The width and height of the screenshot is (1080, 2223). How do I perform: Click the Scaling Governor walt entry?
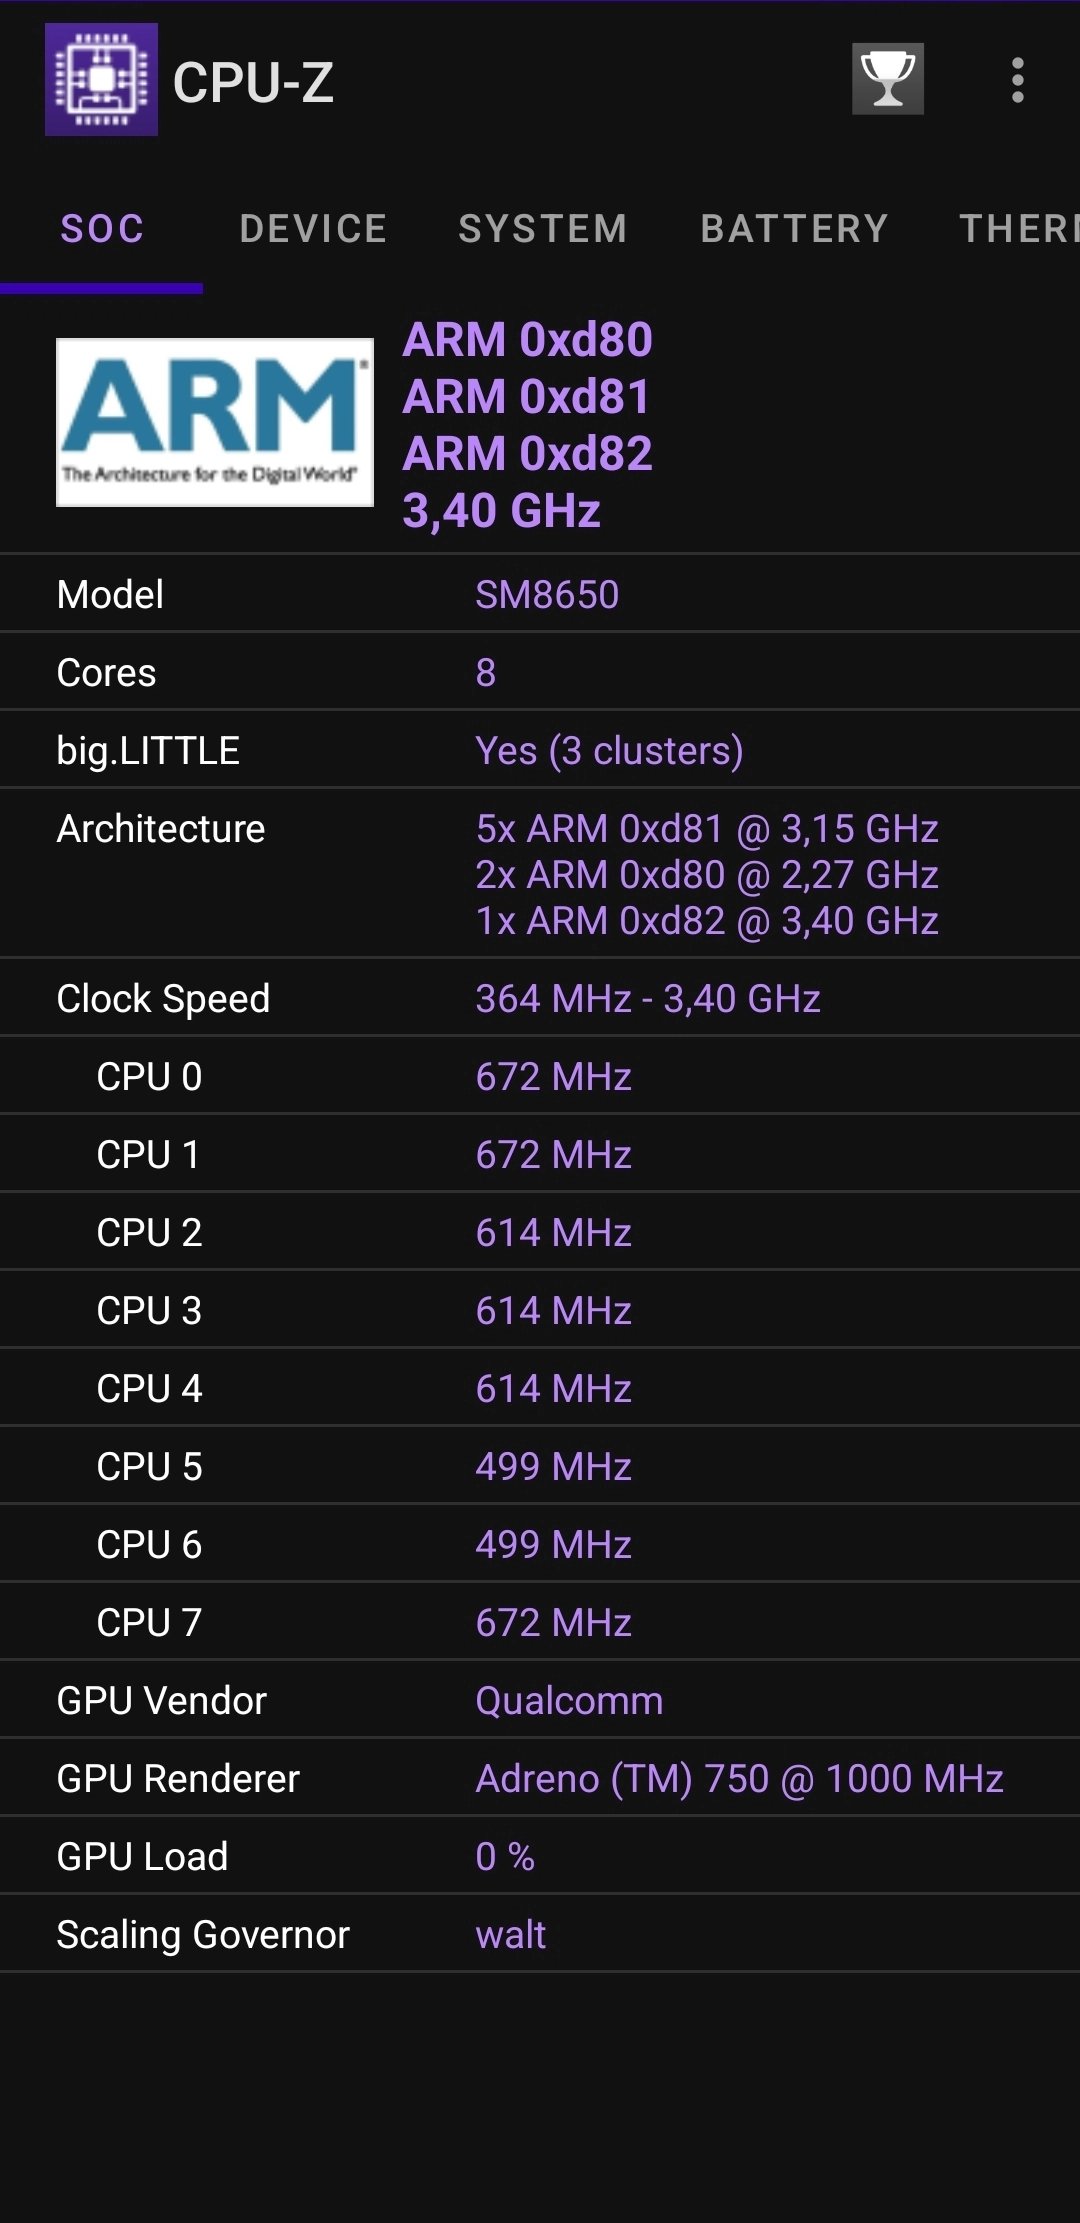point(509,1933)
